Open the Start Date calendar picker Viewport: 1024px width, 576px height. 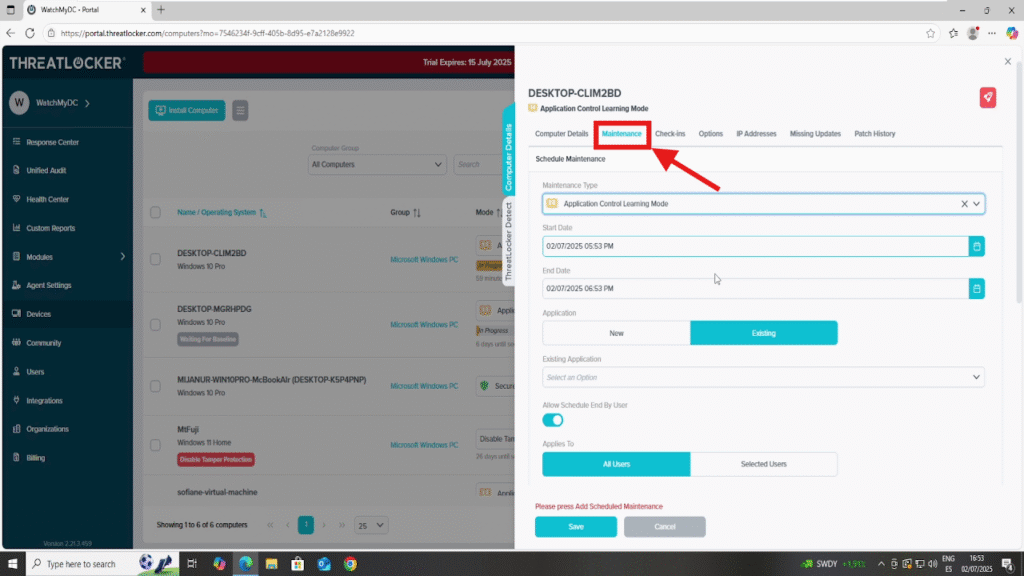[x=976, y=246]
